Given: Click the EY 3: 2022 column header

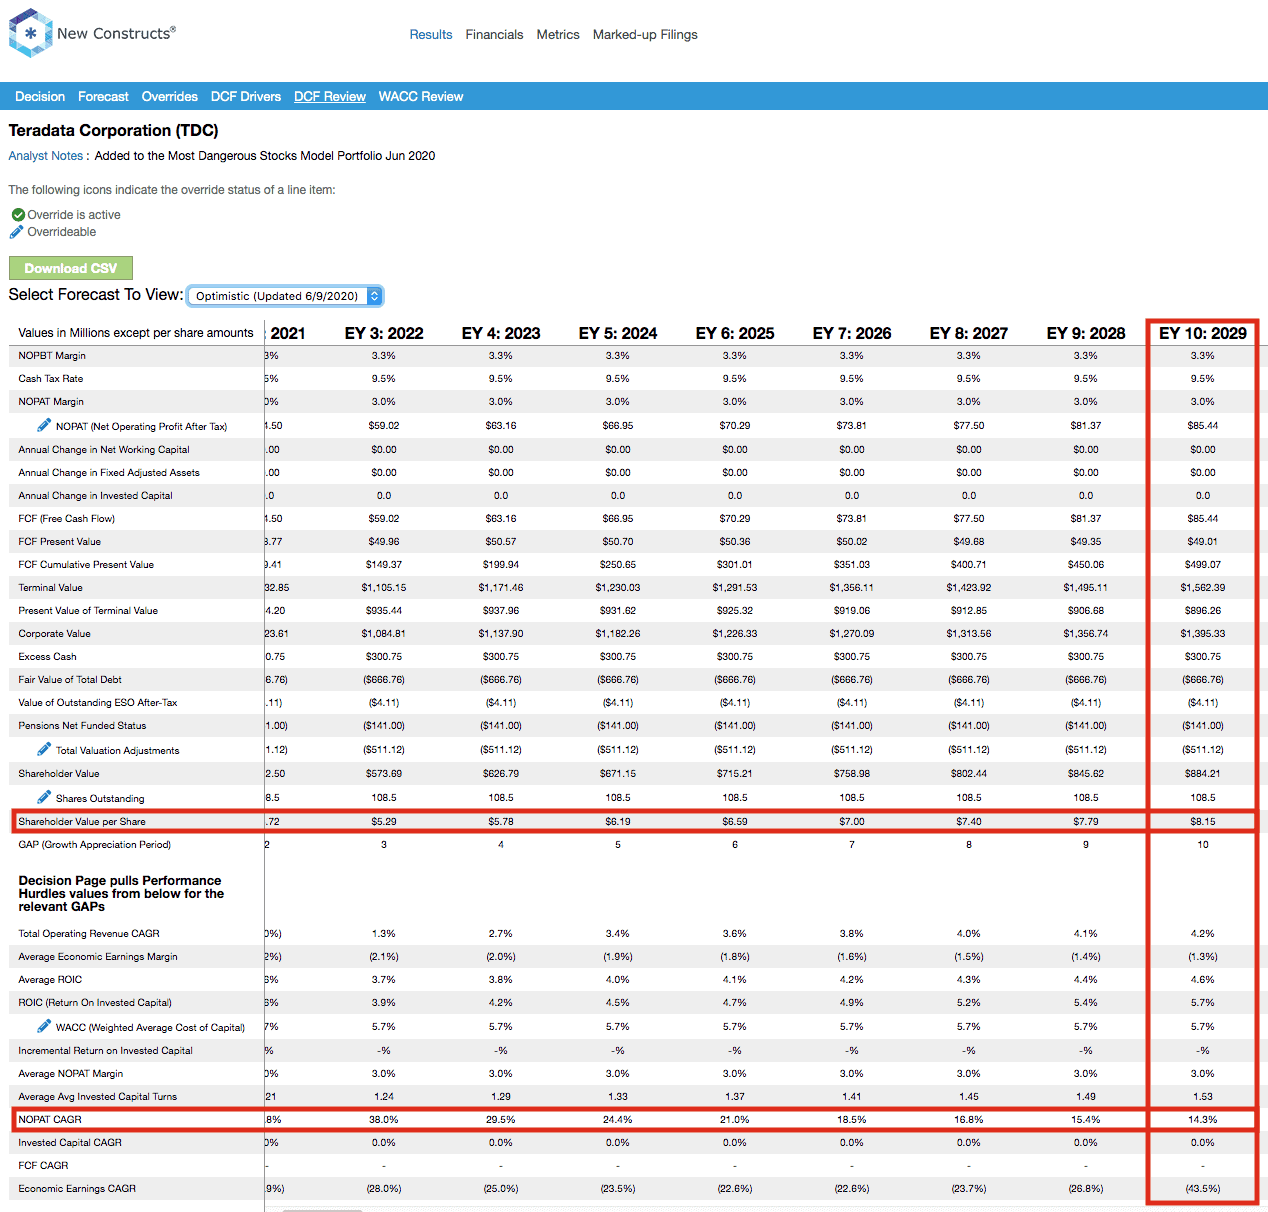Looking at the screenshot, I should pos(384,333).
